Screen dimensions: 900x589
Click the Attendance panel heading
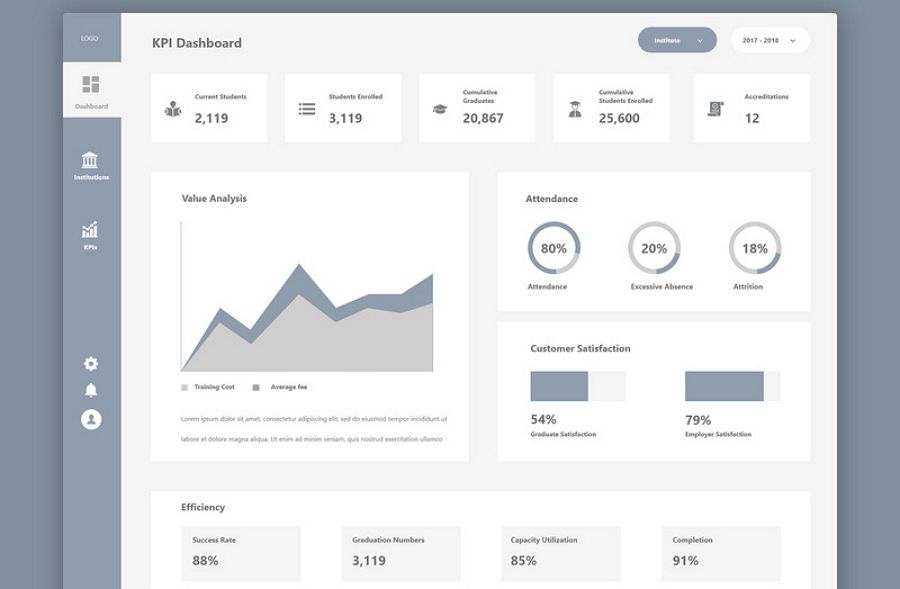tap(552, 199)
